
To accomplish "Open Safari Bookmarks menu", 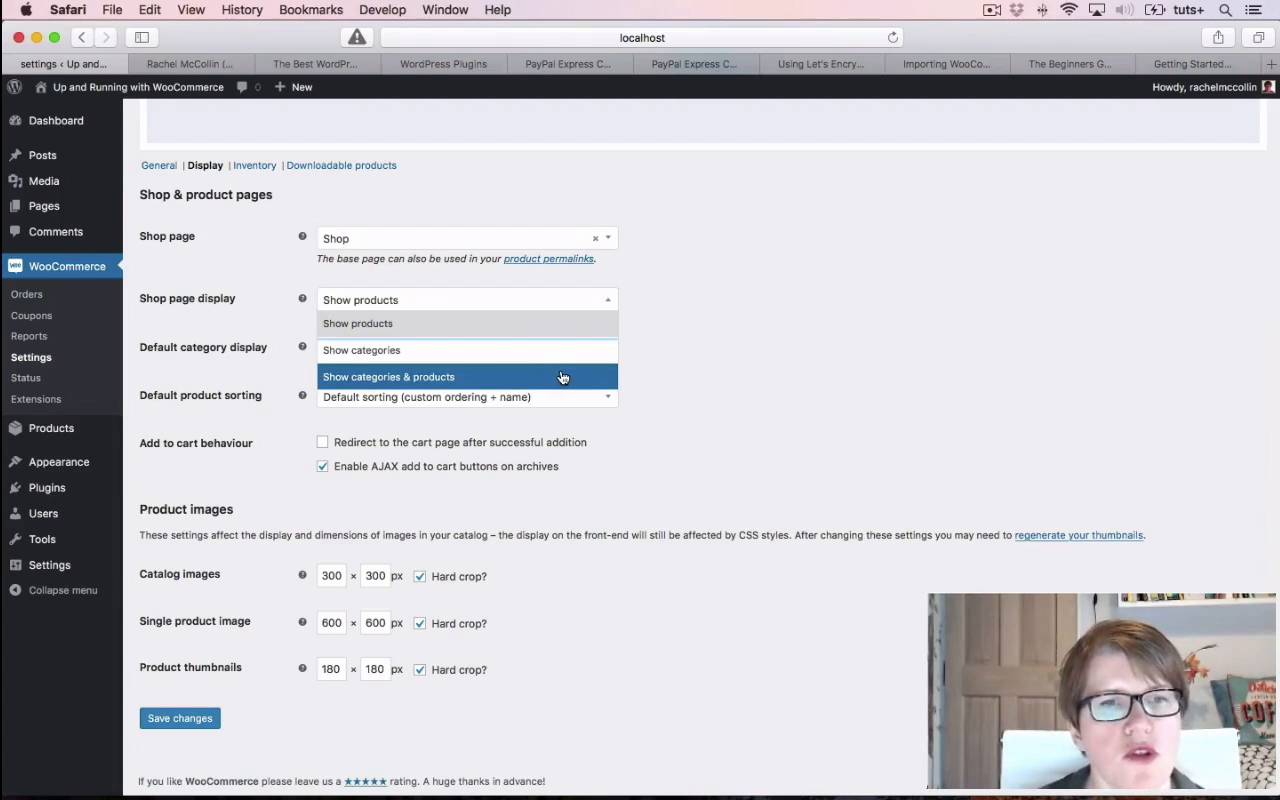I will (311, 10).
